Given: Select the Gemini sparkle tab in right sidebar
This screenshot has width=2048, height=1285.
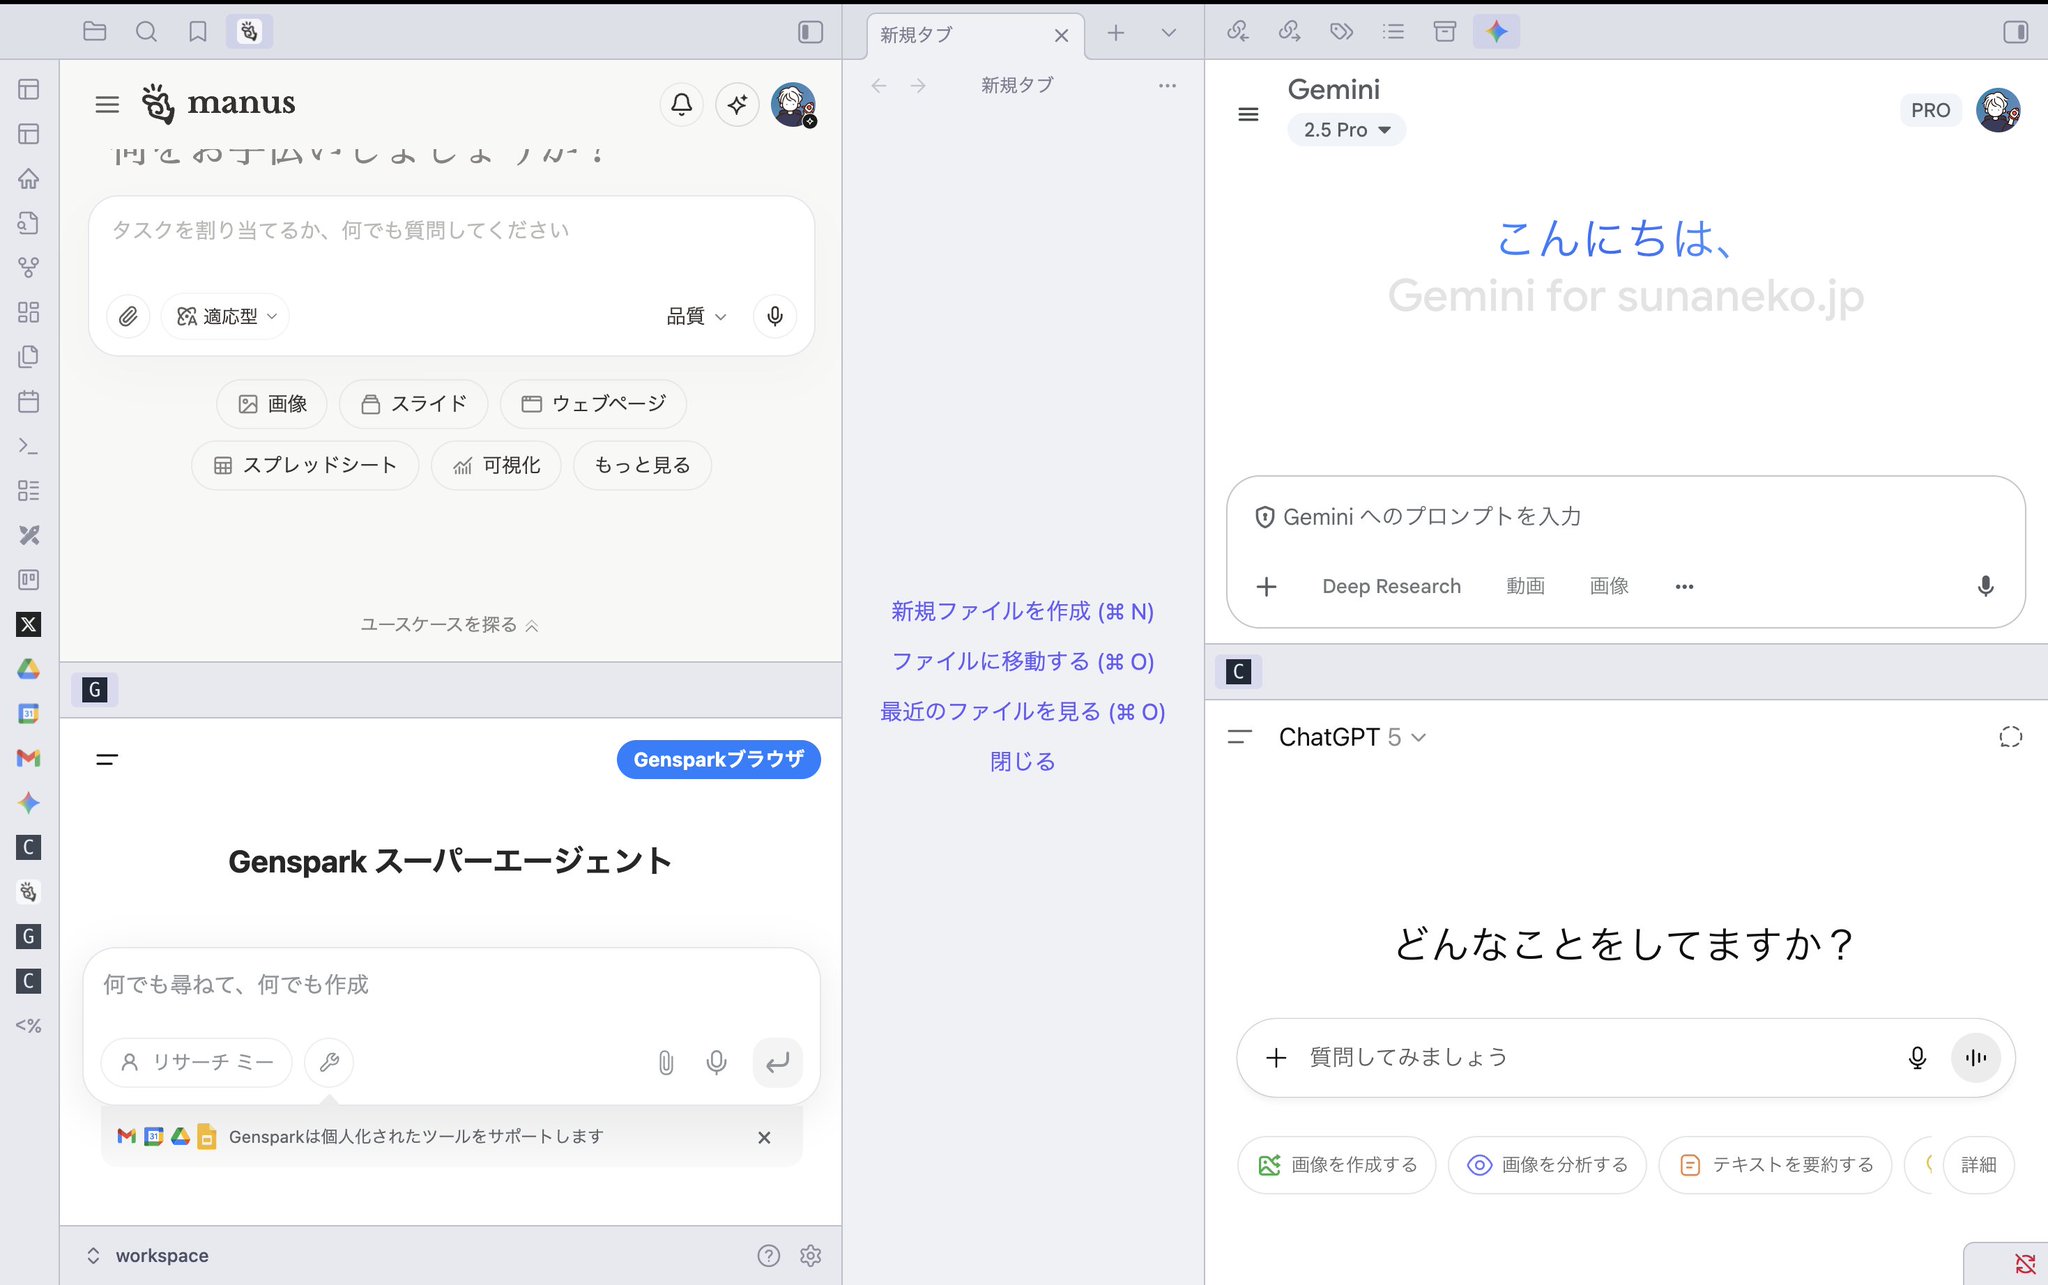Looking at the screenshot, I should pos(1496,32).
